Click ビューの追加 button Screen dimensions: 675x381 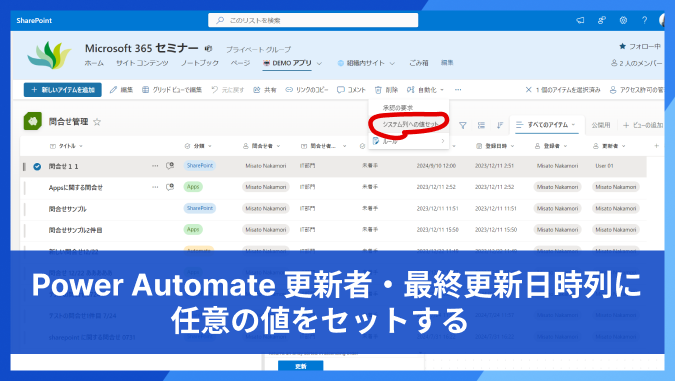click(643, 125)
